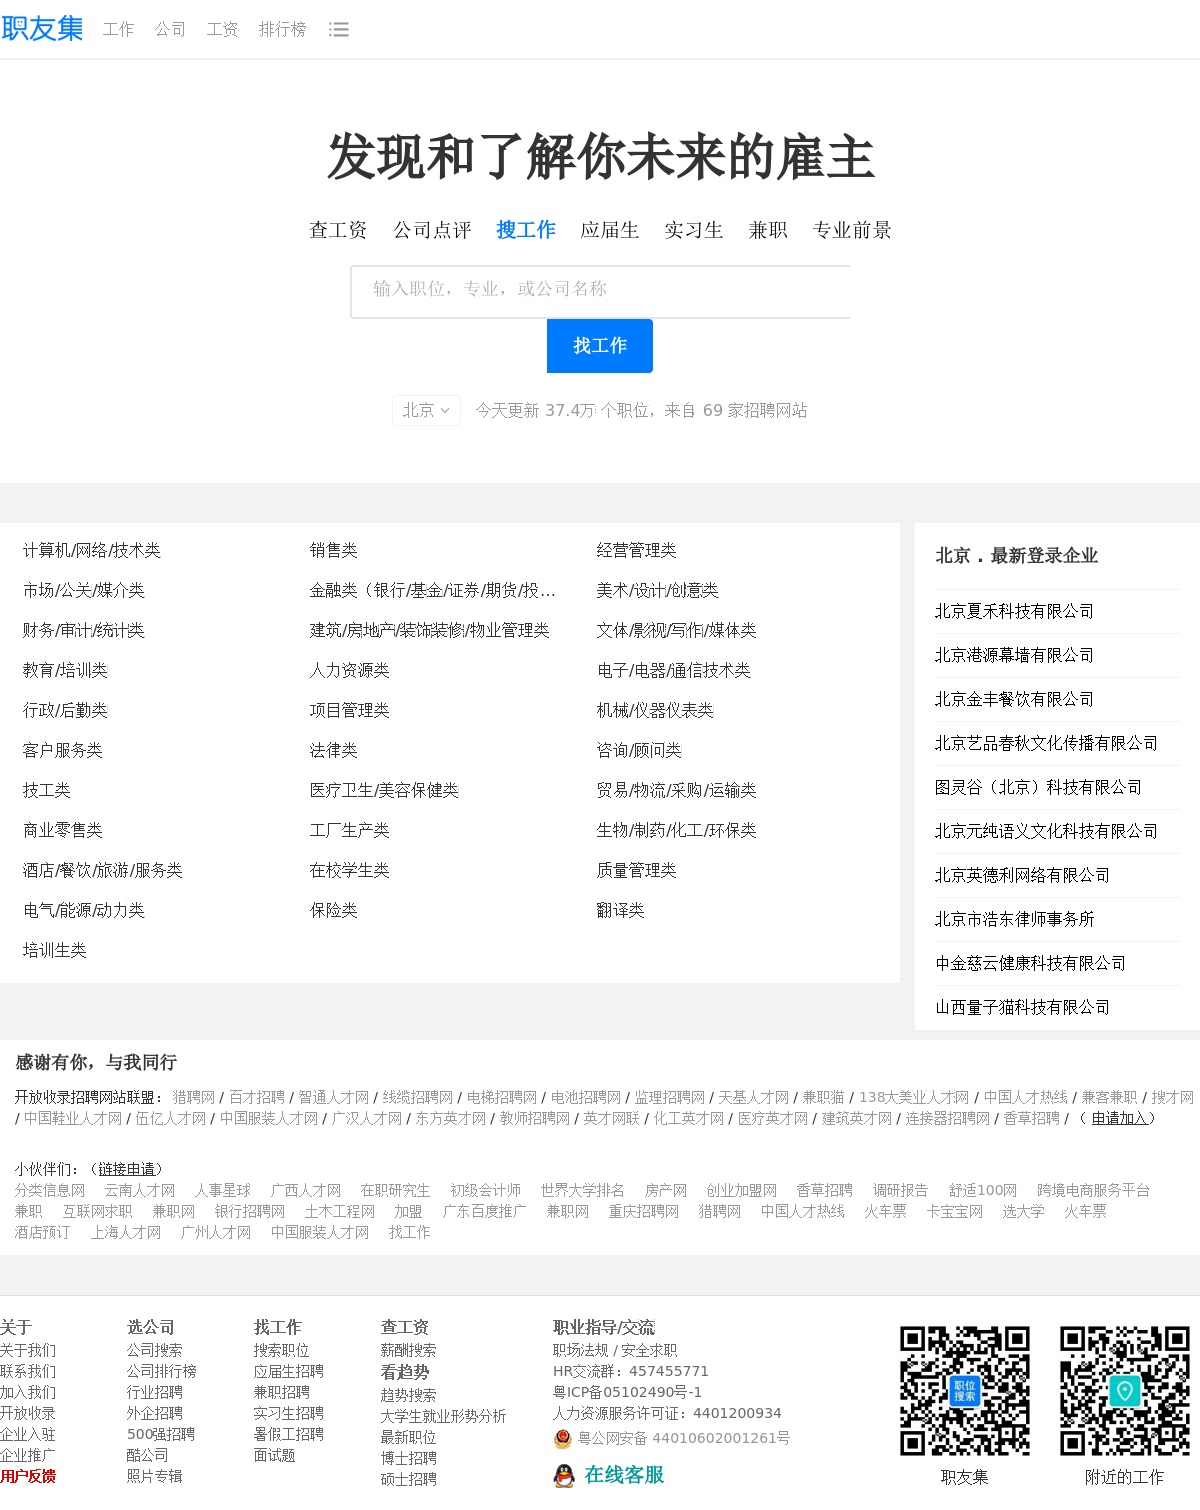
Task: Open 公司排行榜 footer link
Action: pyautogui.click(x=162, y=1371)
